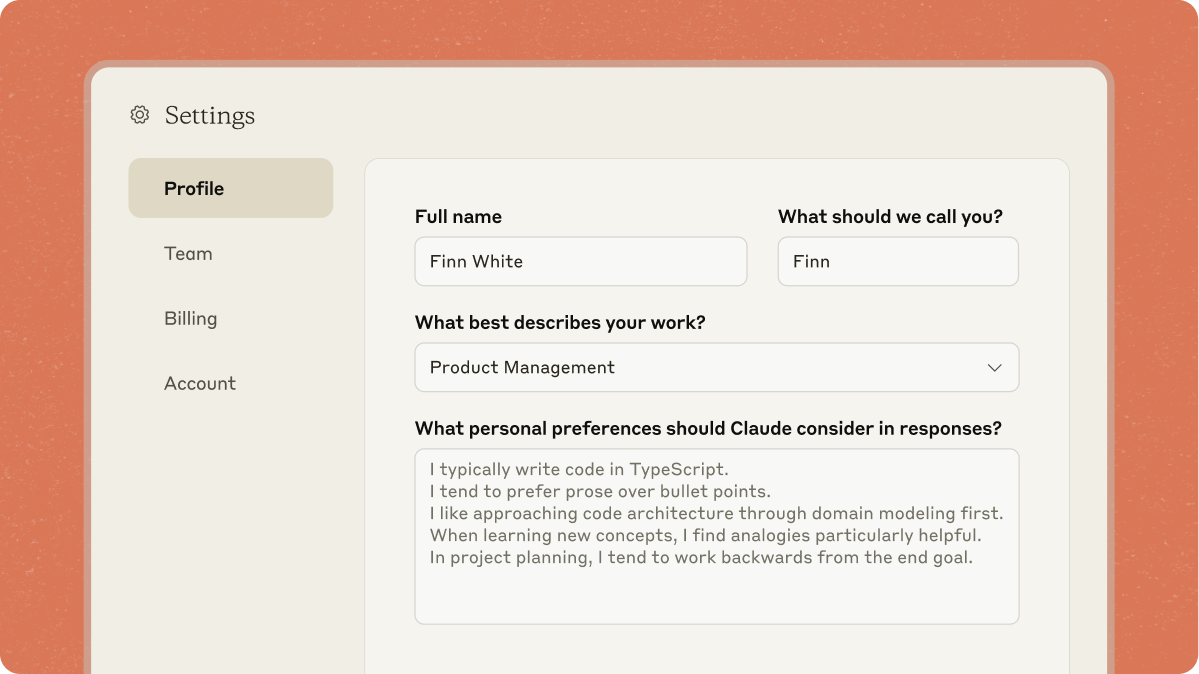Switch to the Team section
1199x674 pixels.
188,254
